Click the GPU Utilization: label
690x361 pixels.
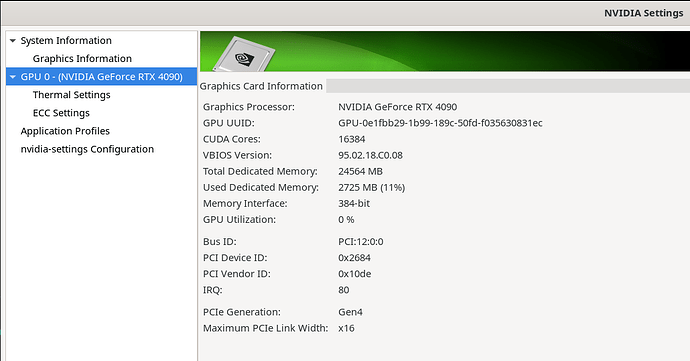(x=239, y=219)
